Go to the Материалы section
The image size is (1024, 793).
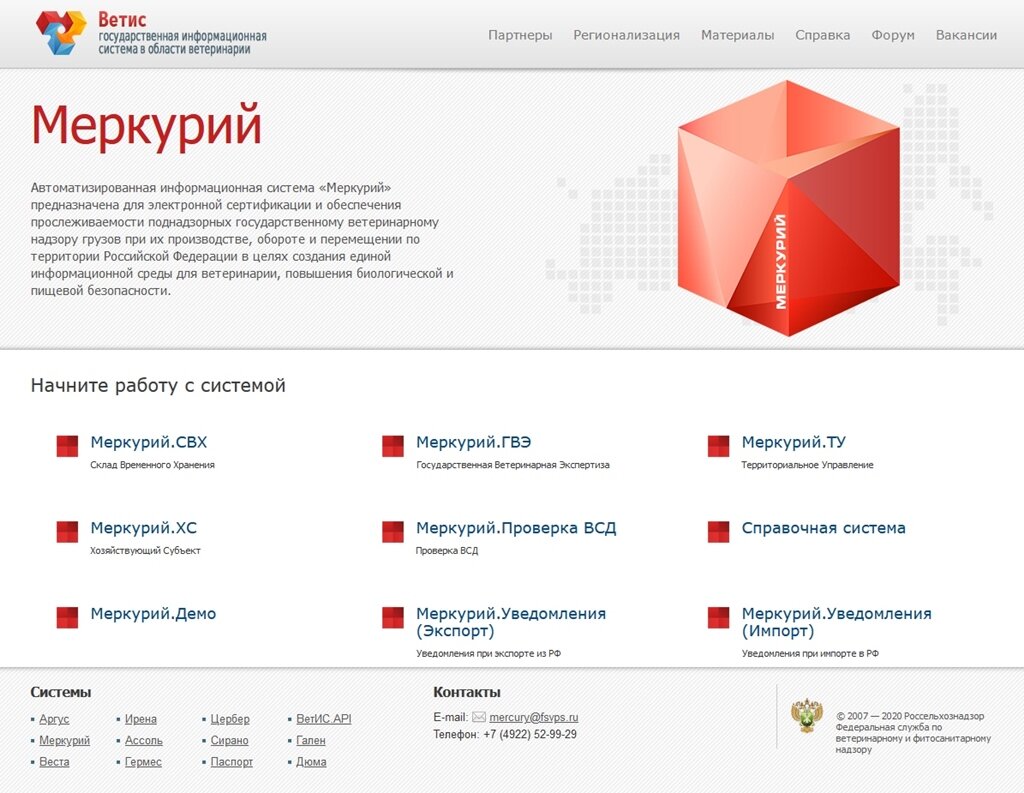point(737,35)
